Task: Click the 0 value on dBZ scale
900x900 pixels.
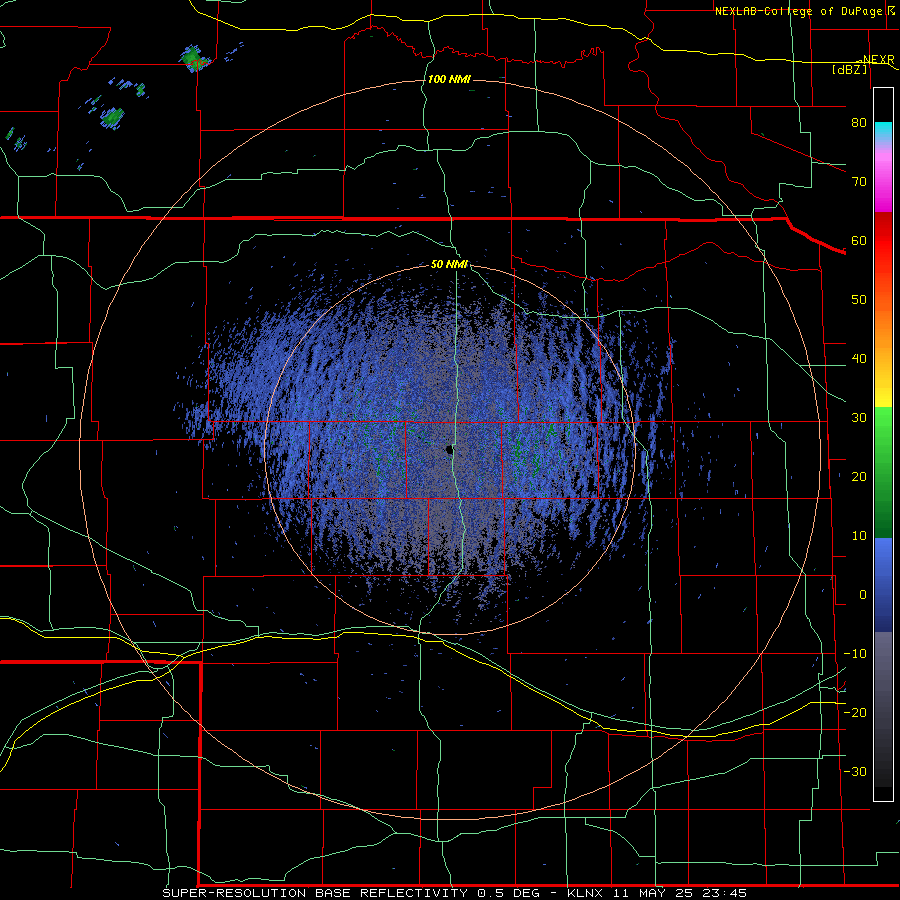Action: 863,595
